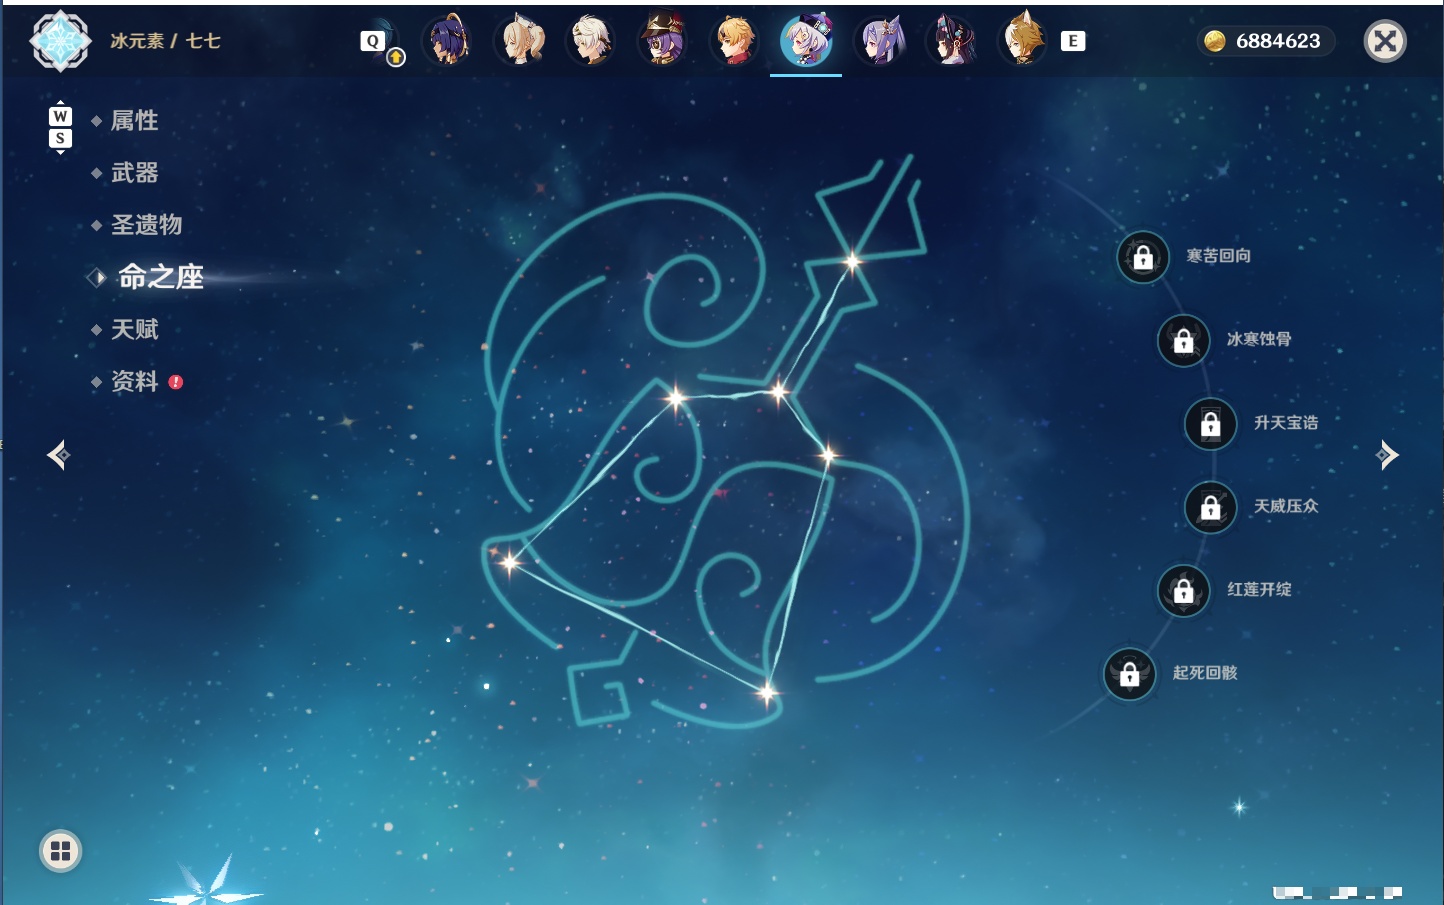Click the Mora balance 6884623
The image size is (1444, 905).
(1265, 41)
